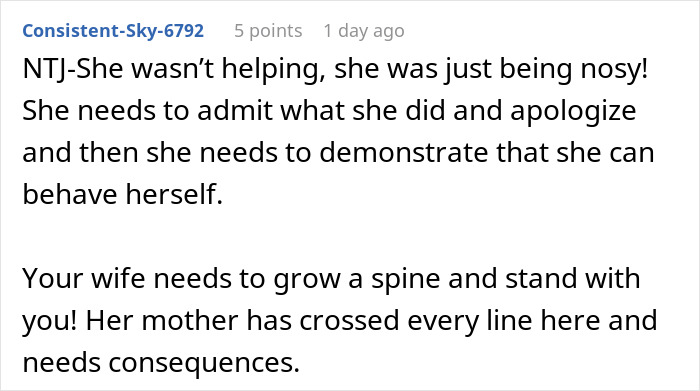The image size is (700, 391).
Task: Click the word "demonstrate" in third line
Action: click(x=404, y=153)
